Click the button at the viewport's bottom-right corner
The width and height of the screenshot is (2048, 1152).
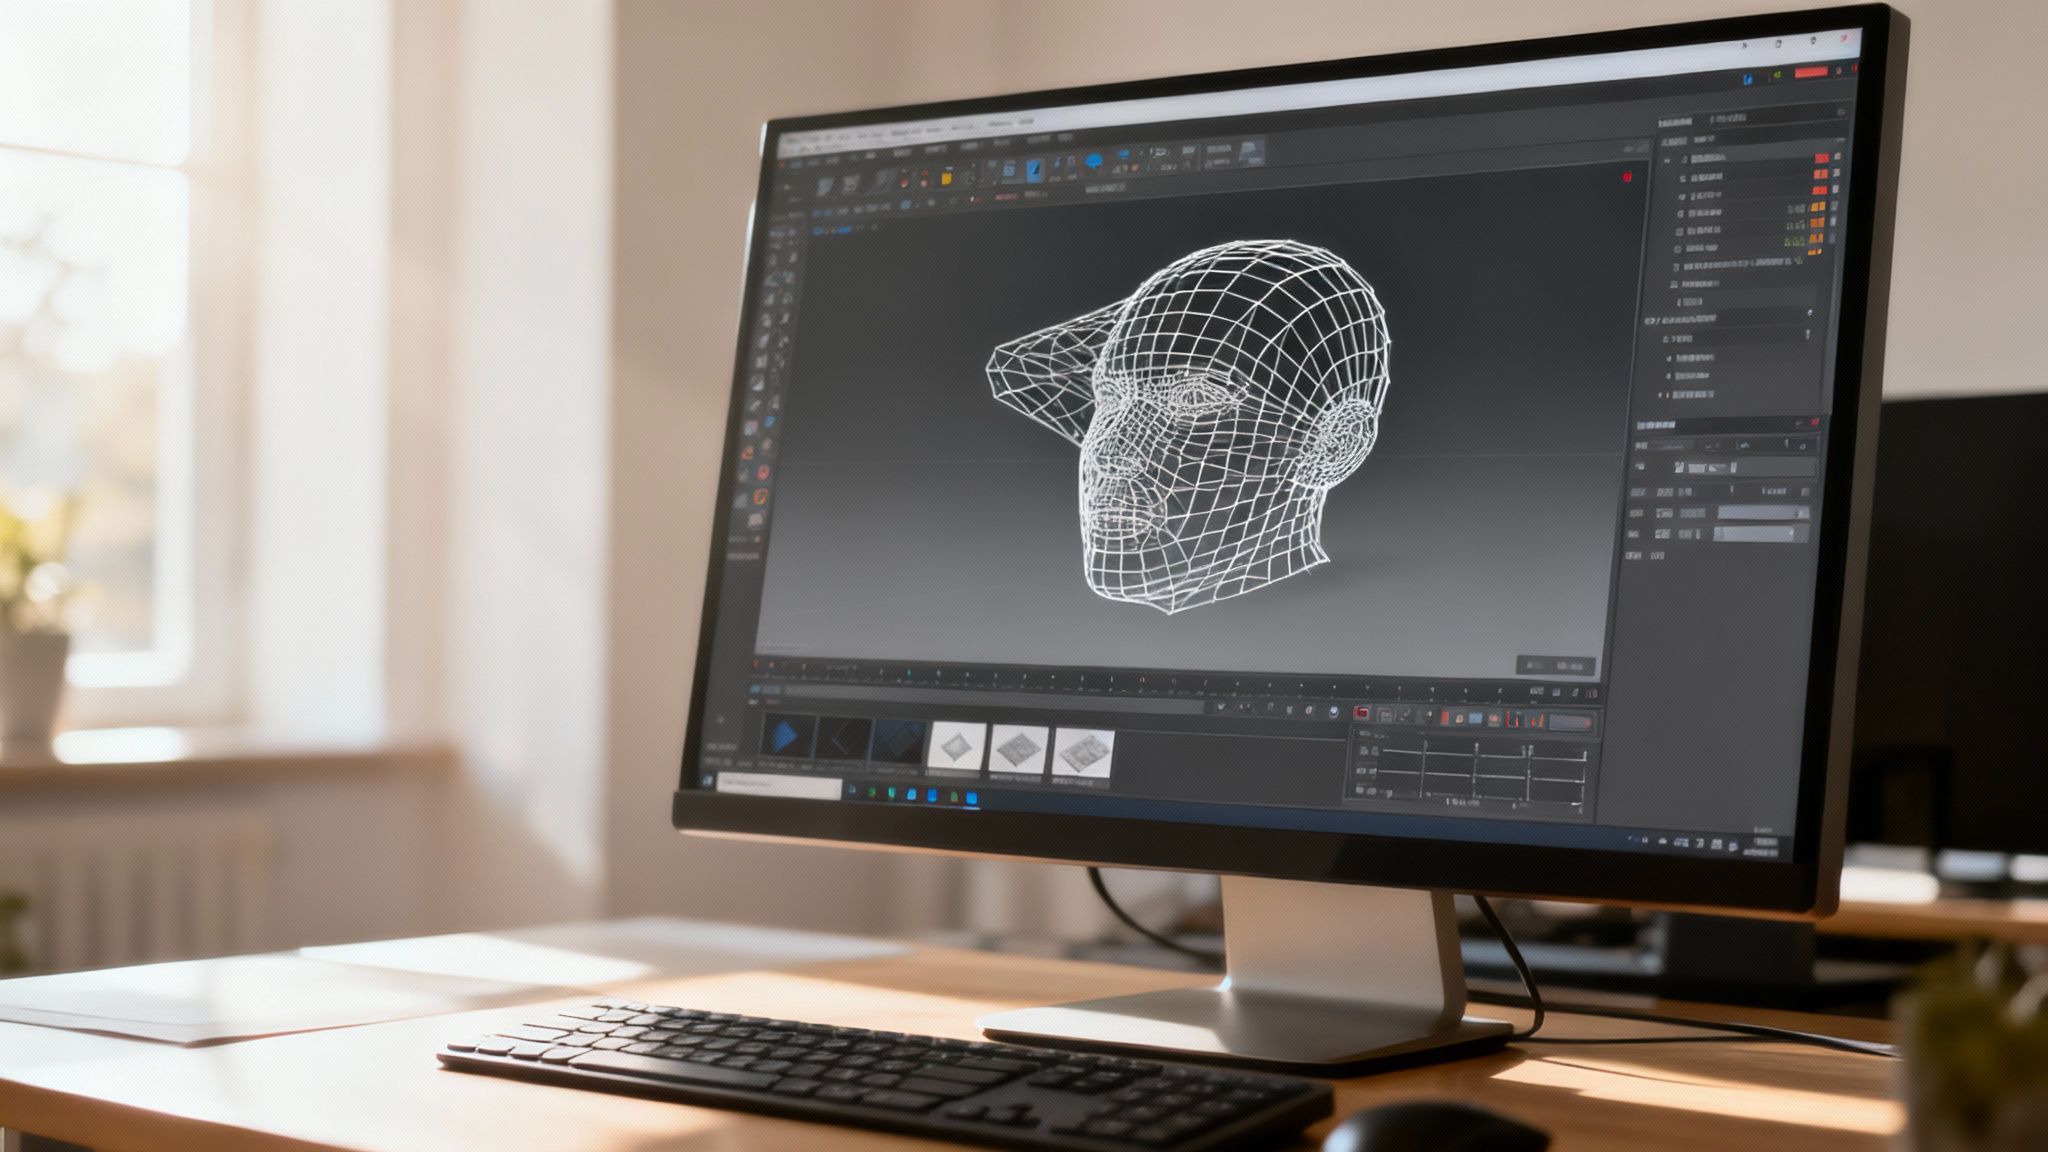pyautogui.click(x=1556, y=665)
